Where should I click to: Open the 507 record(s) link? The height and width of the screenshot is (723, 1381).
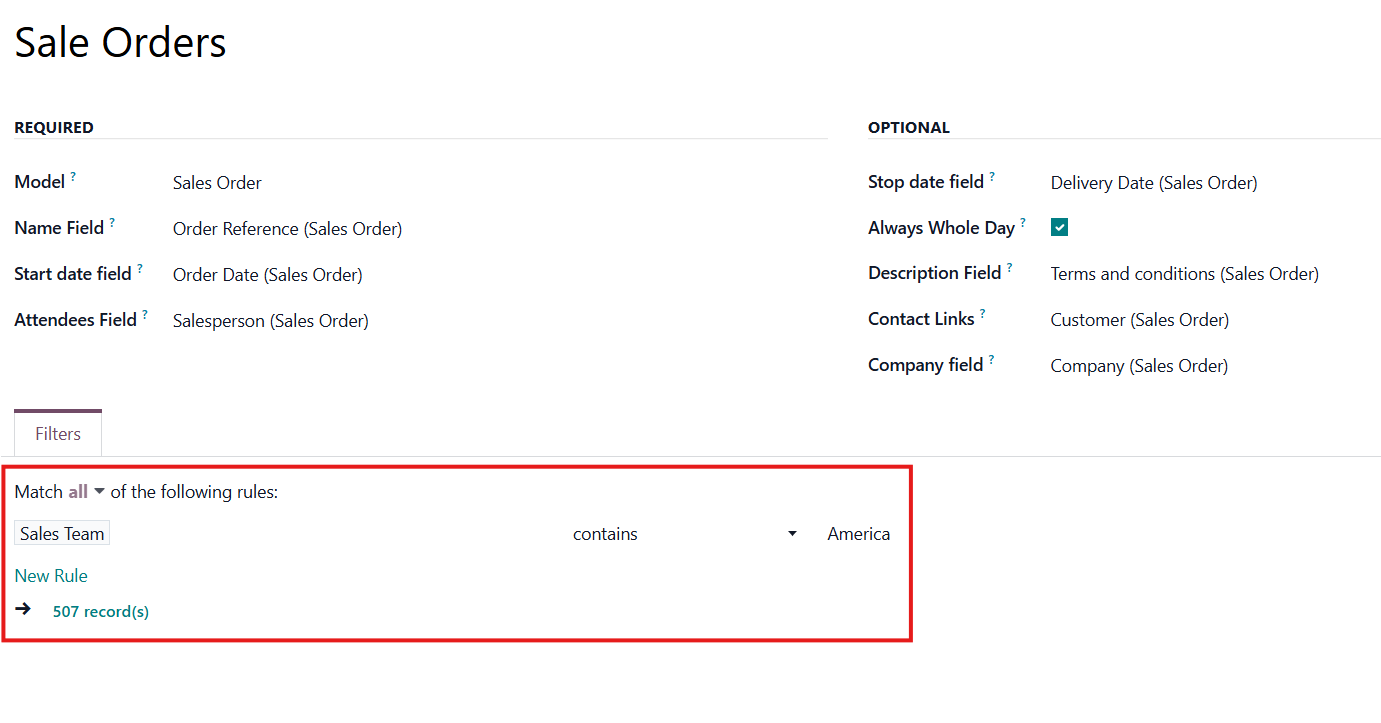pos(100,611)
